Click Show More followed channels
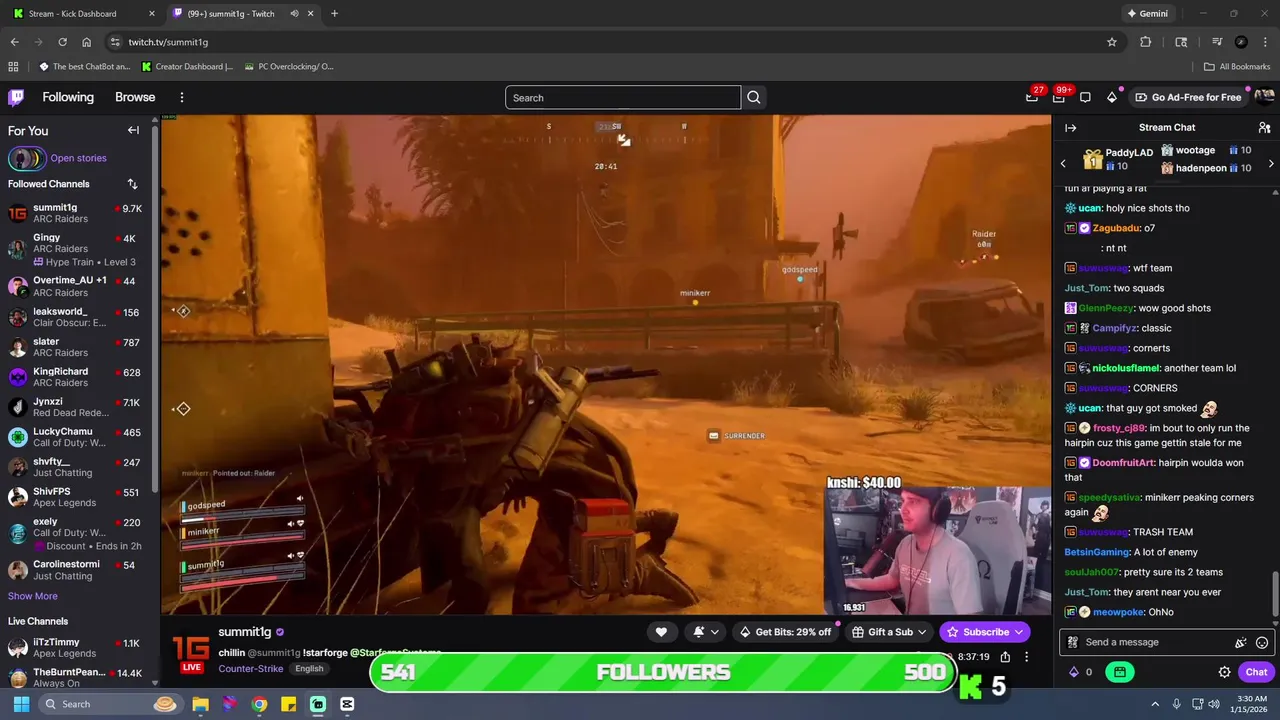1280x720 pixels. pos(33,596)
